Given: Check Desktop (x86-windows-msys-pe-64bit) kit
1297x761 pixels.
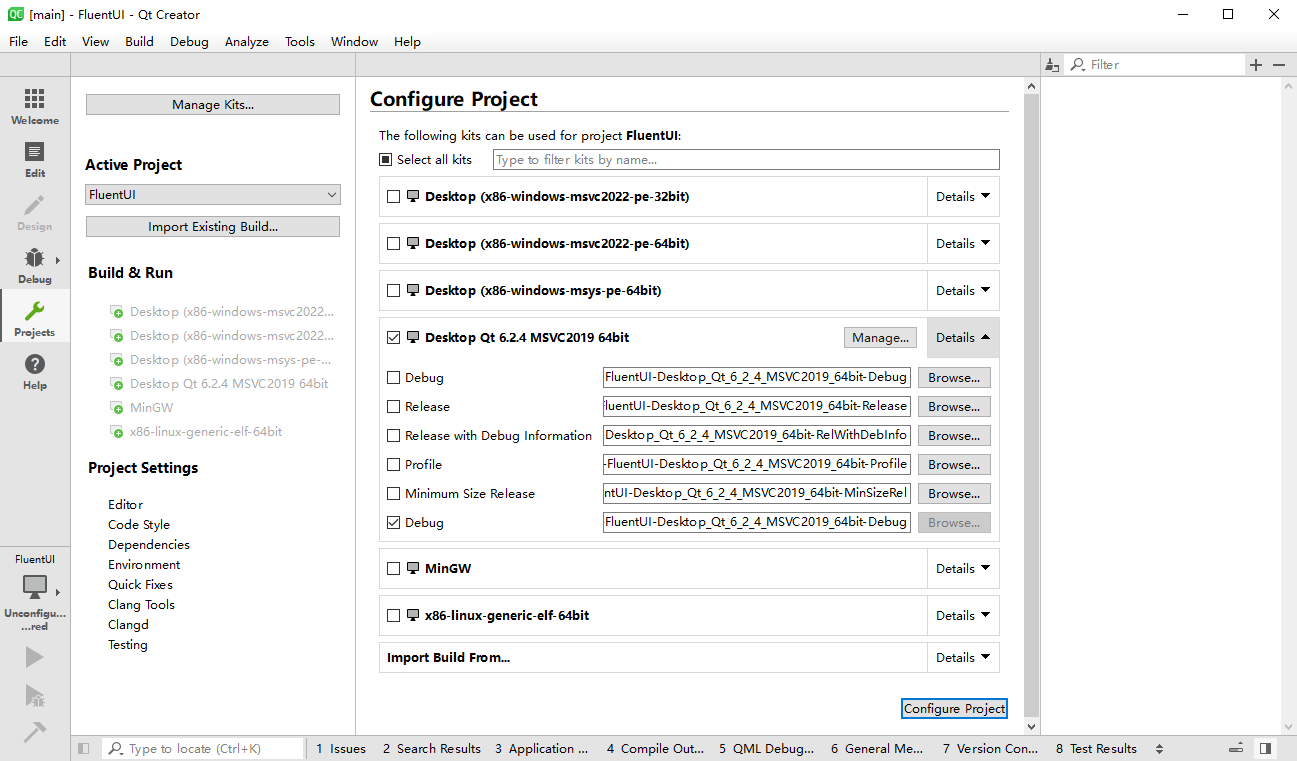Looking at the screenshot, I should click(x=393, y=291).
